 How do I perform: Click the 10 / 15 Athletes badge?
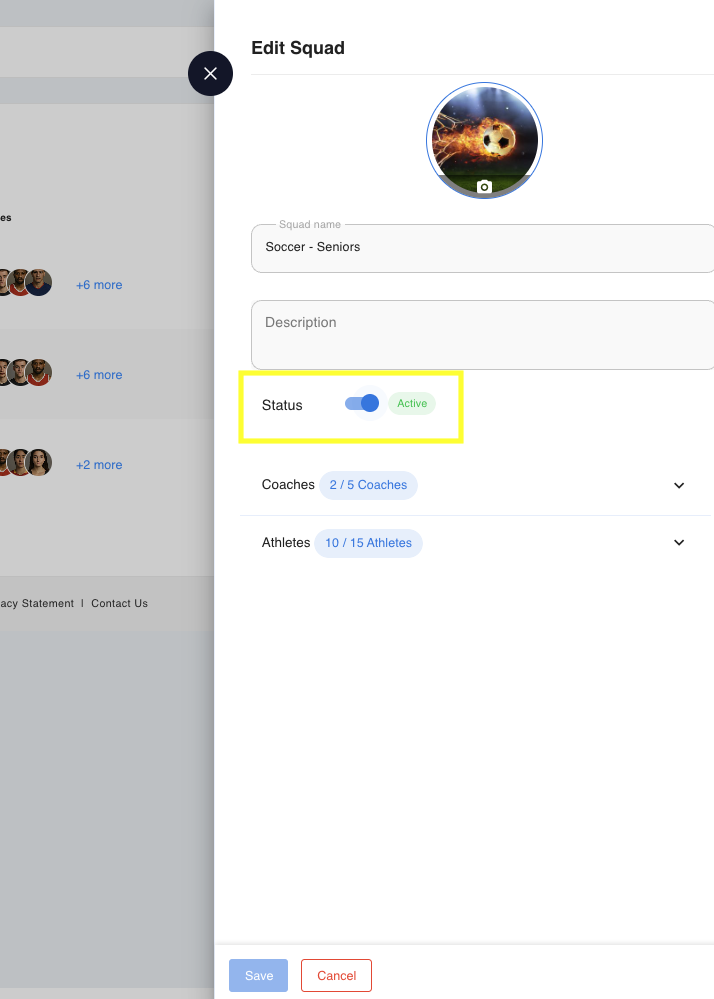[368, 543]
